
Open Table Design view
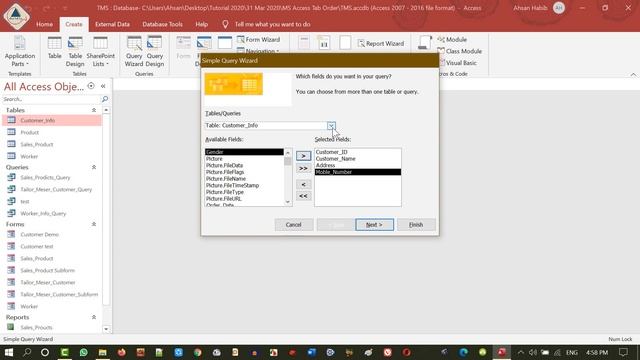click(75, 51)
